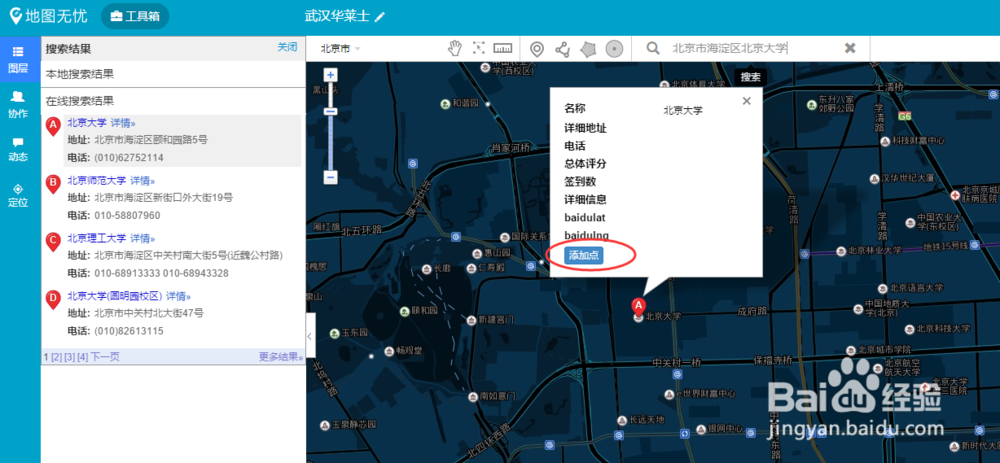Clear the search box with the X icon
1000x463 pixels.
point(849,48)
